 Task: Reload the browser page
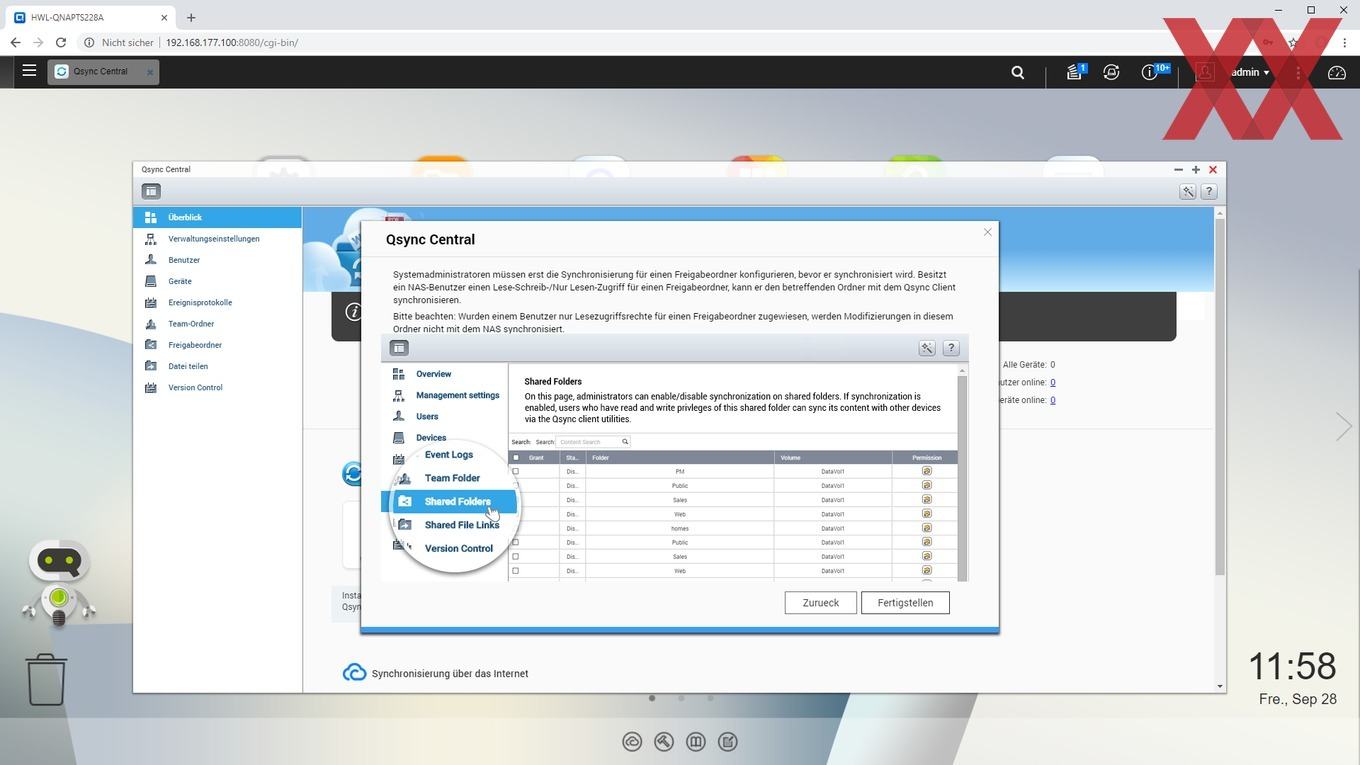[61, 43]
